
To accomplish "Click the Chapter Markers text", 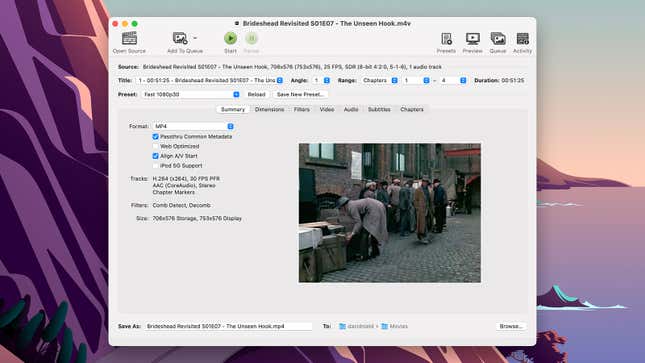I will coord(174,192).
